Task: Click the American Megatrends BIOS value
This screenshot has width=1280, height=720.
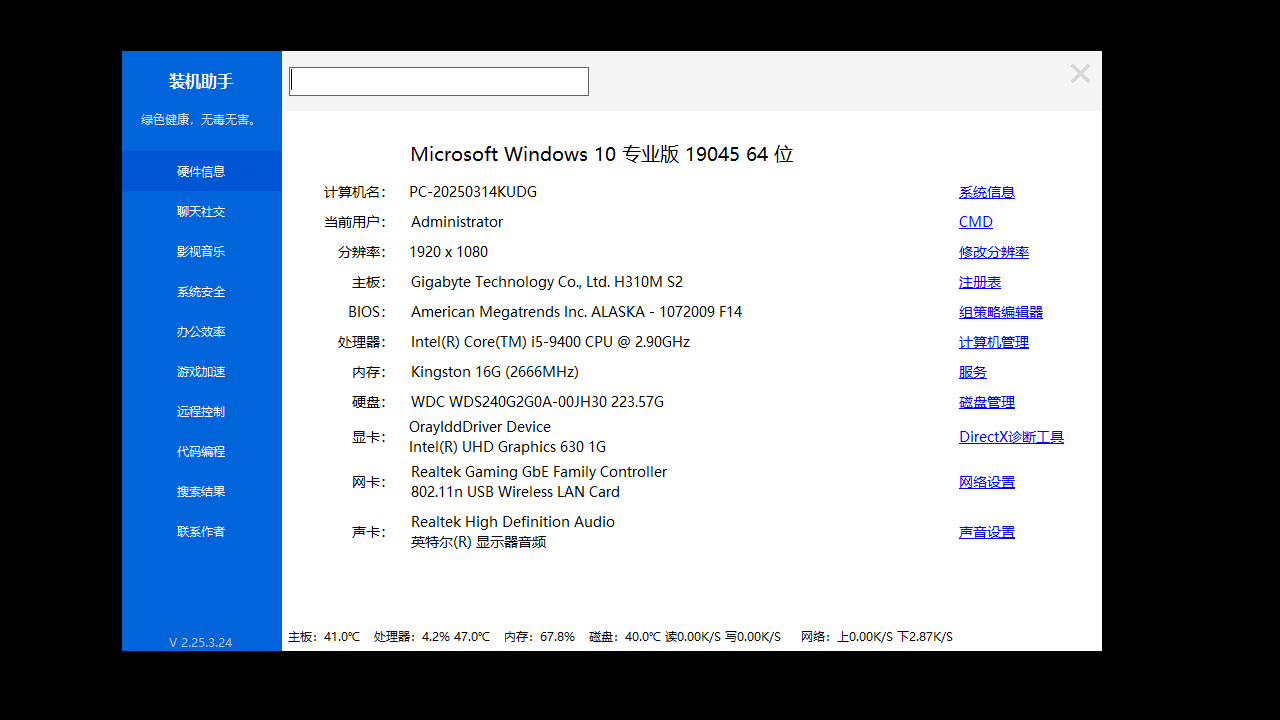Action: (577, 312)
